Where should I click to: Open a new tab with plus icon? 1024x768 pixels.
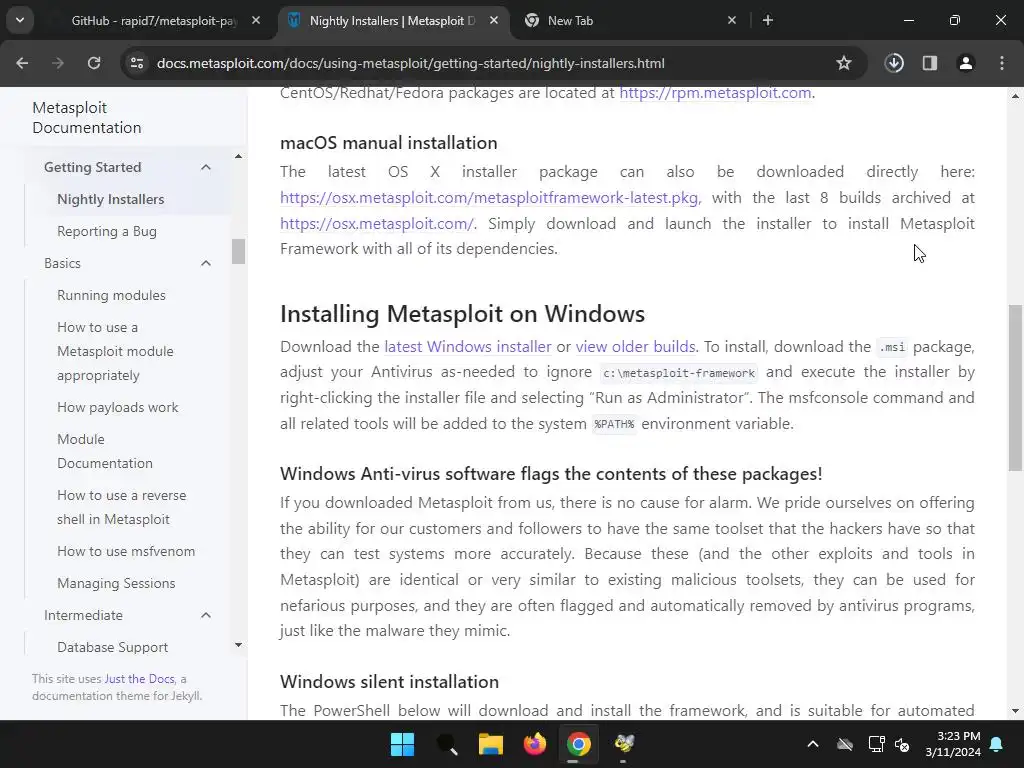click(768, 20)
